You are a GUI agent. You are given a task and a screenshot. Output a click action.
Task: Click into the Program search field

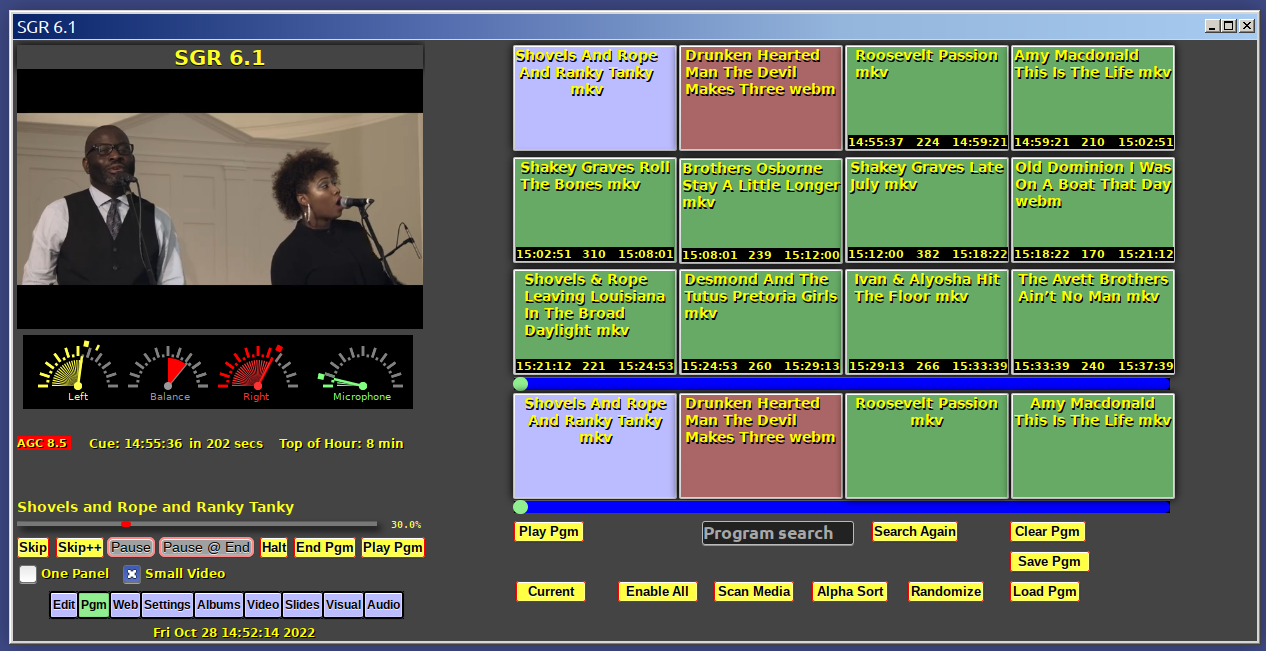click(778, 533)
